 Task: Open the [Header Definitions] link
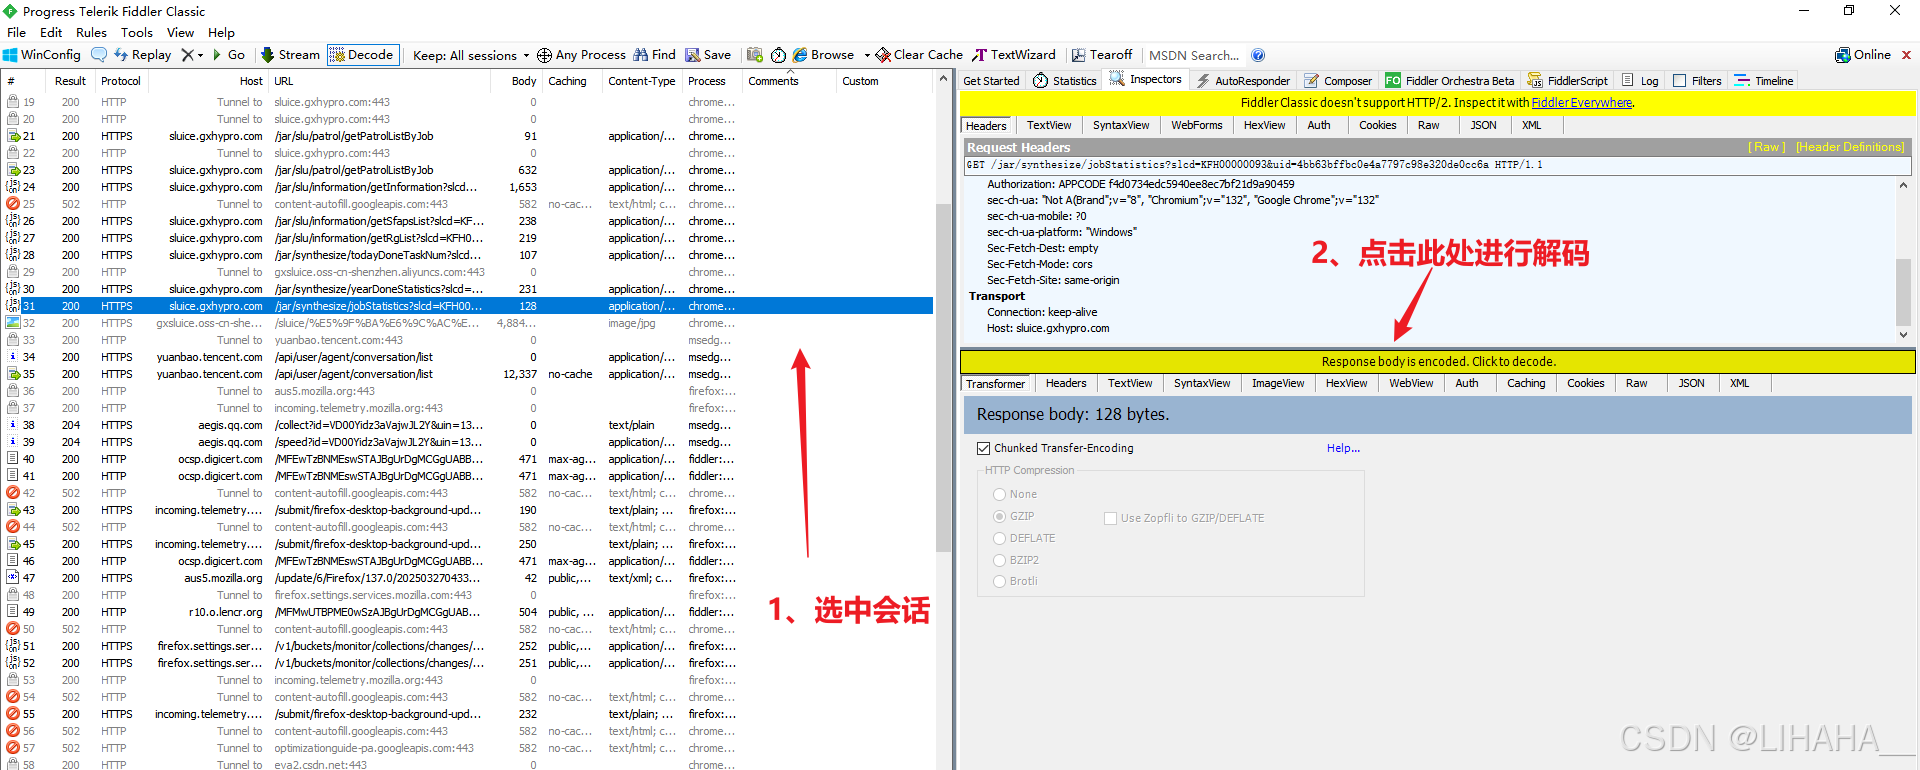1850,147
